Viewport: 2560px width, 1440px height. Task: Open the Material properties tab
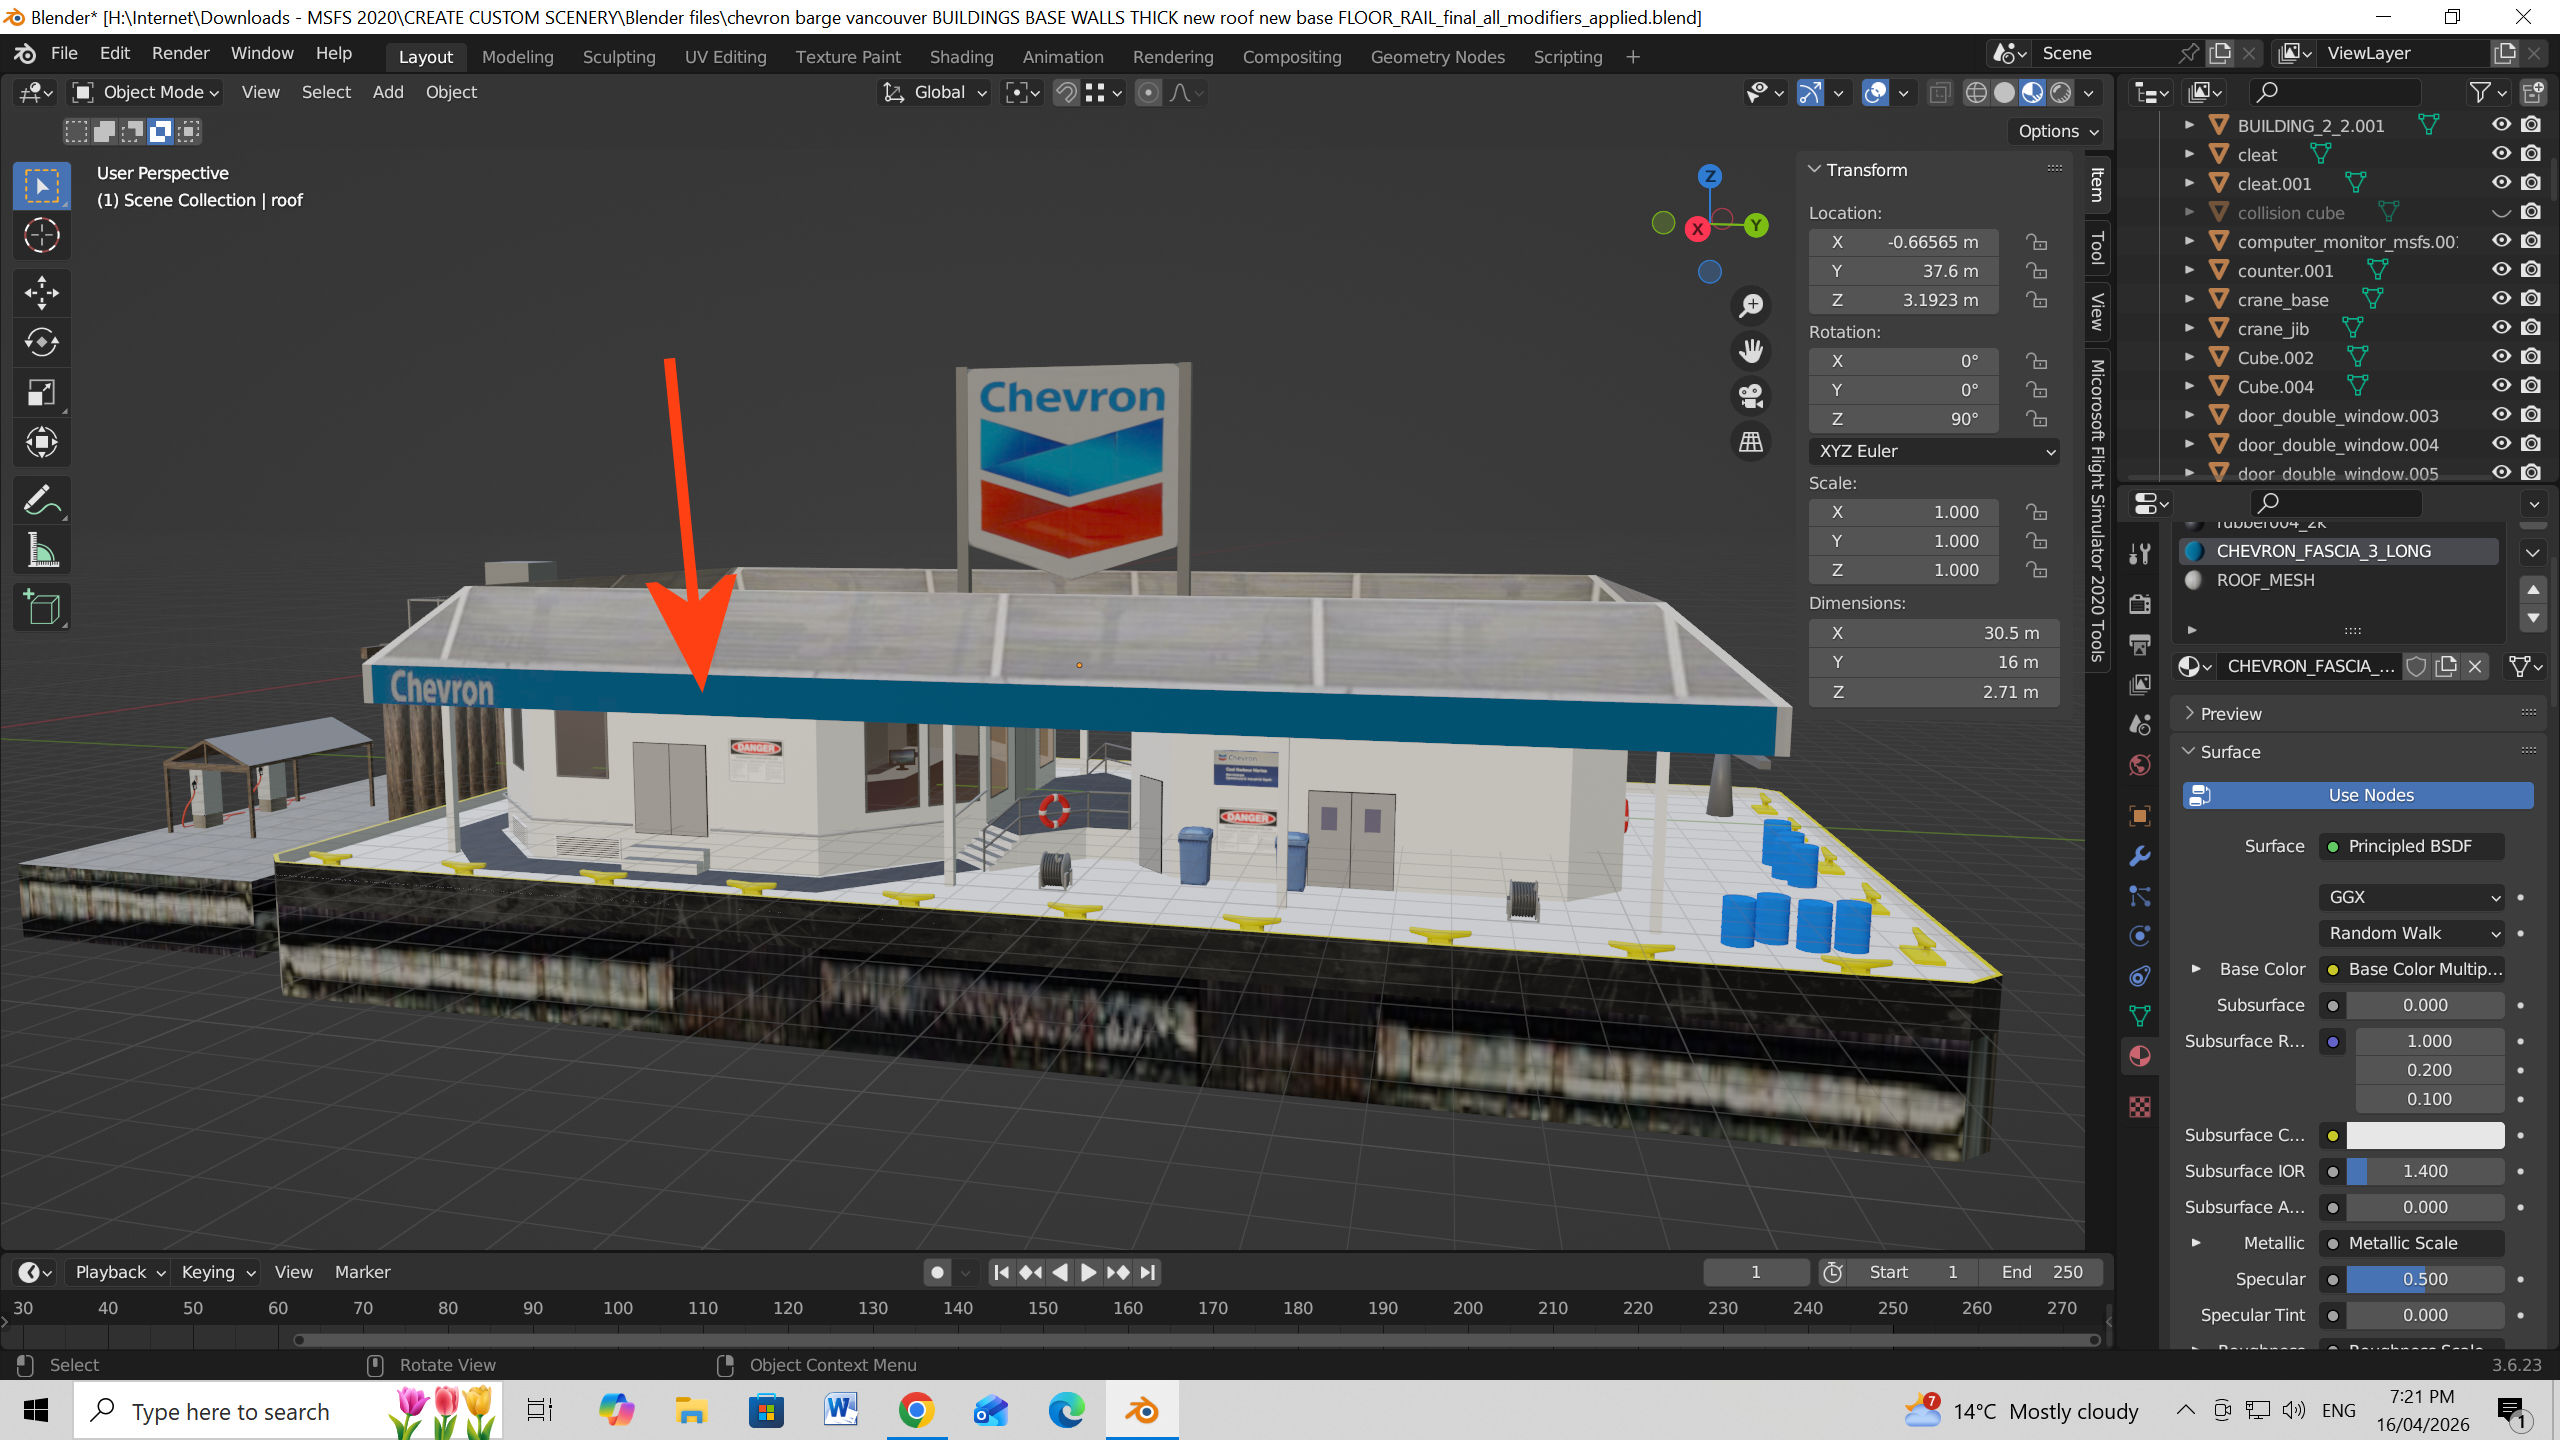coord(2140,1056)
